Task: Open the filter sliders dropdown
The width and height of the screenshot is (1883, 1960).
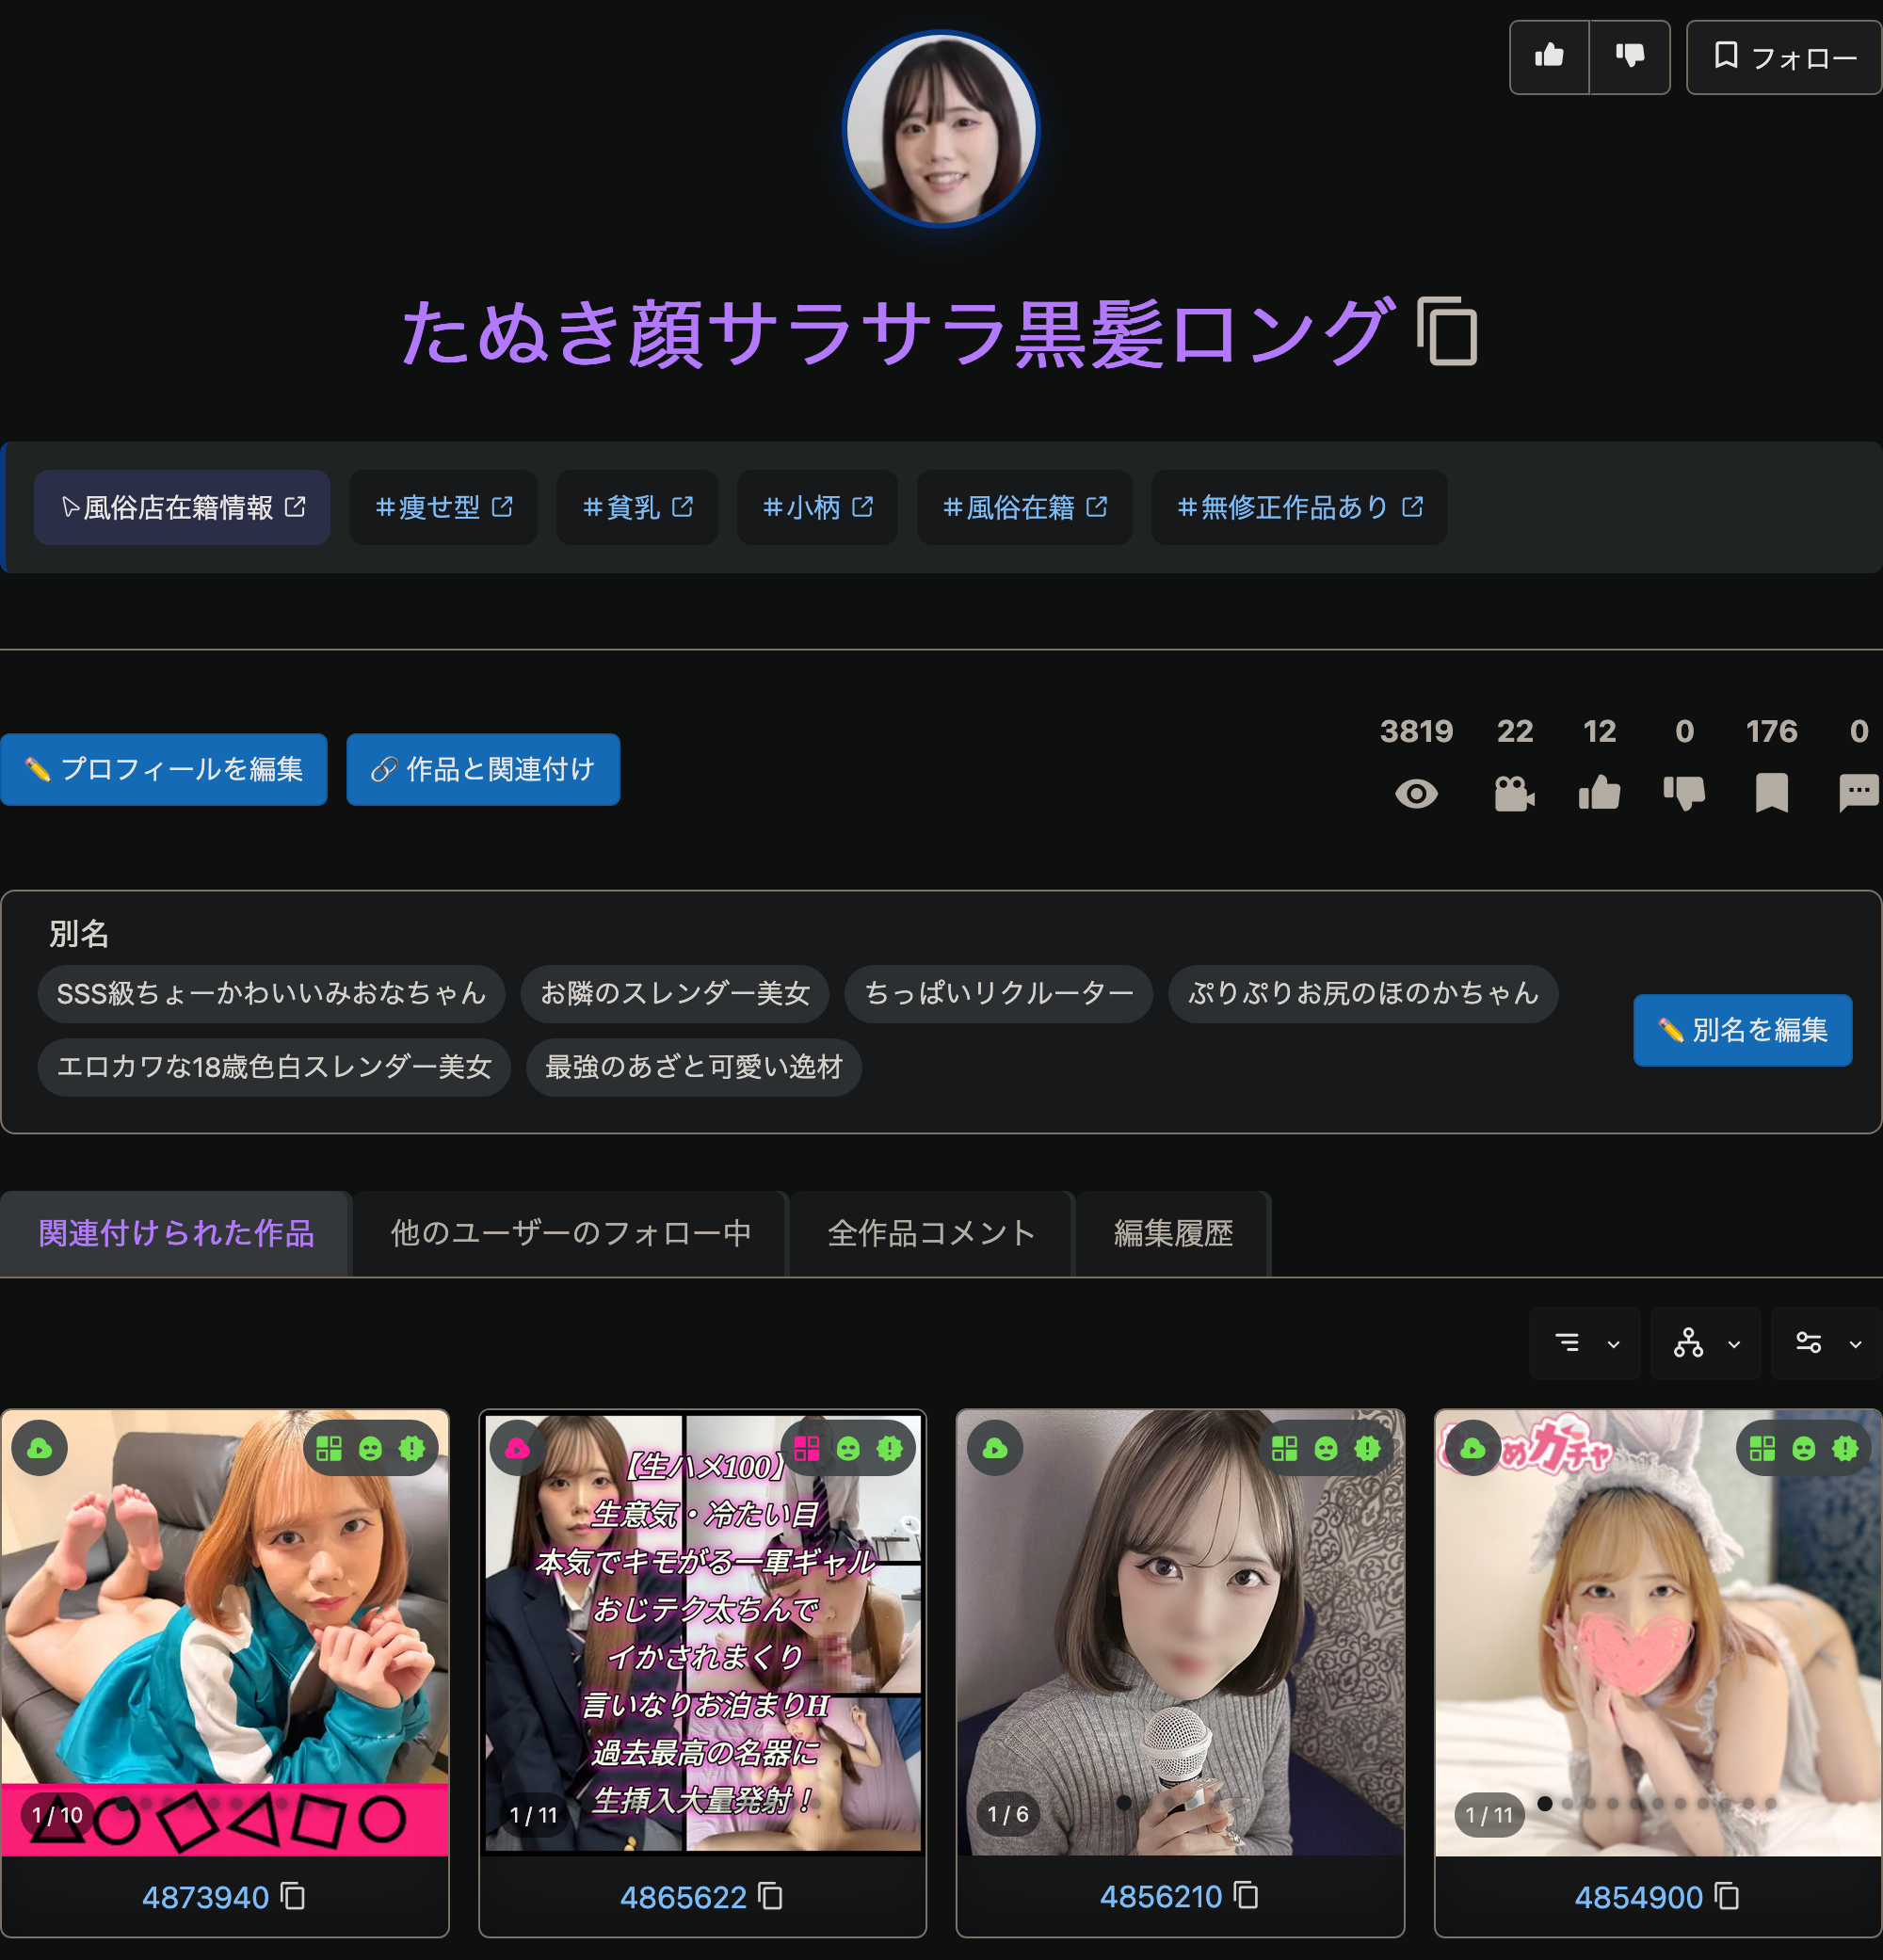Action: pyautogui.click(x=1826, y=1343)
